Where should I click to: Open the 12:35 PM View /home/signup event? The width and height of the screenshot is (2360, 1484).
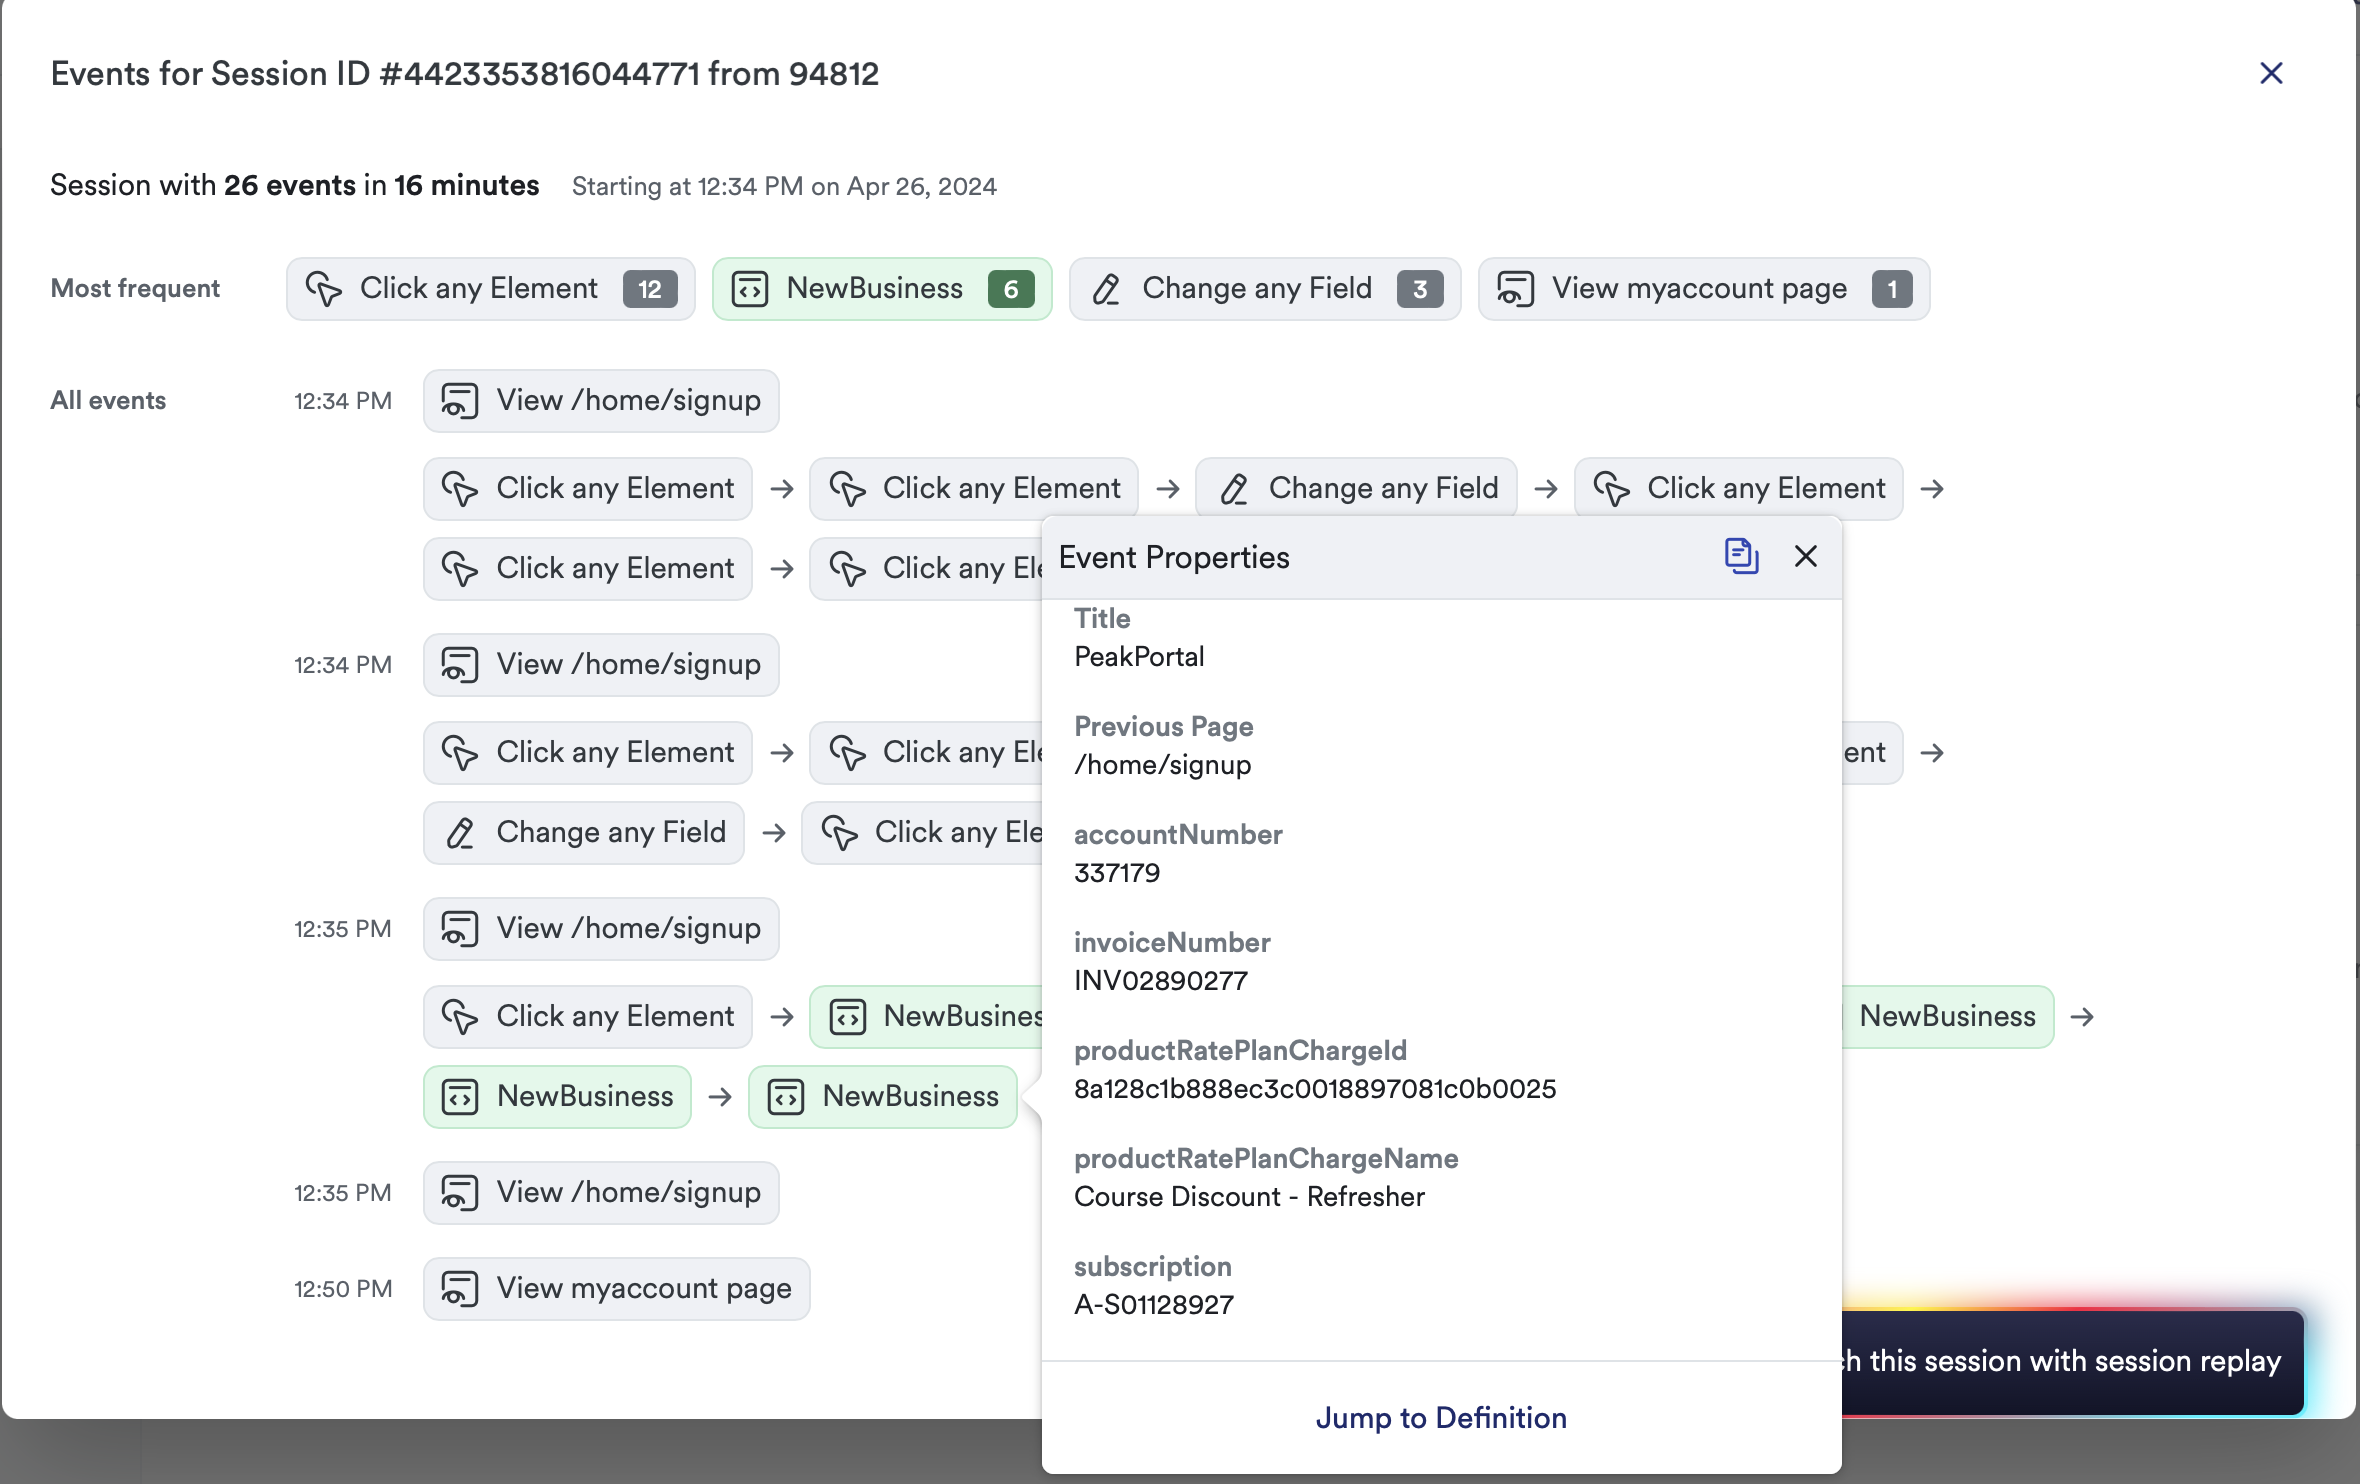(600, 929)
